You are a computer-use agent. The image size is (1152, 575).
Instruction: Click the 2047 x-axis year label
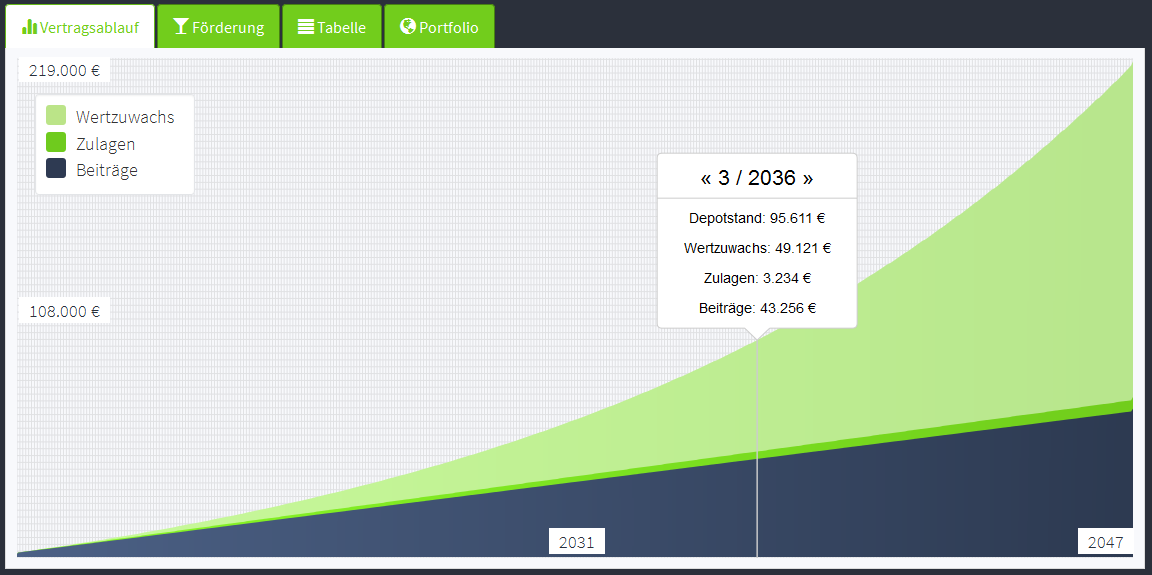(x=1105, y=542)
